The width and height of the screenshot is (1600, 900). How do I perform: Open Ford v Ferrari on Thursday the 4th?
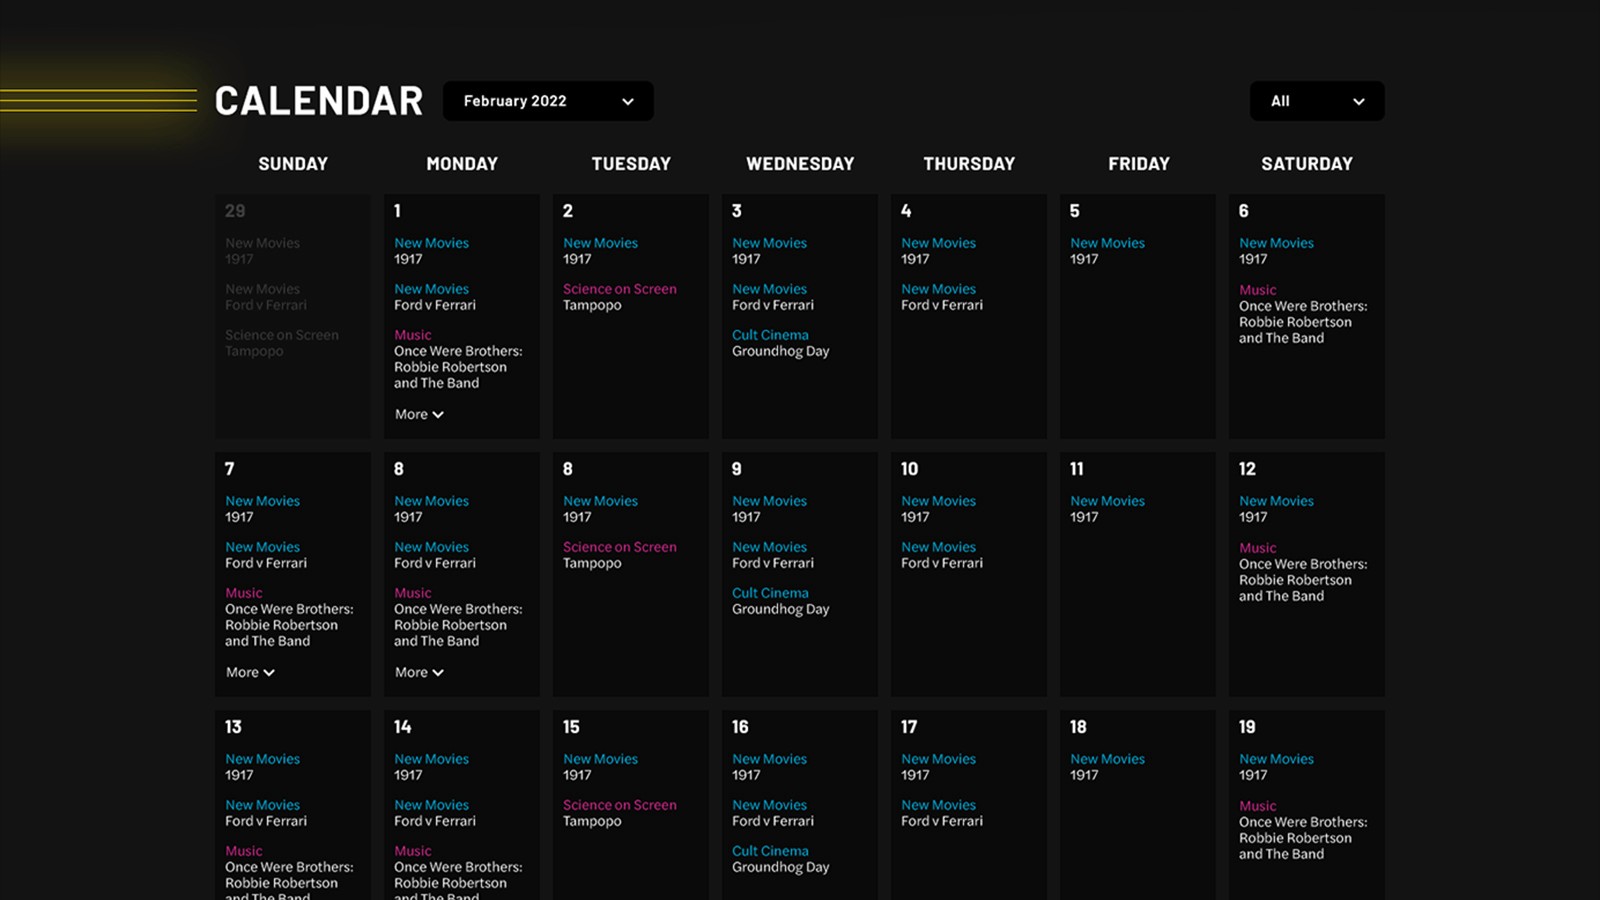942,305
